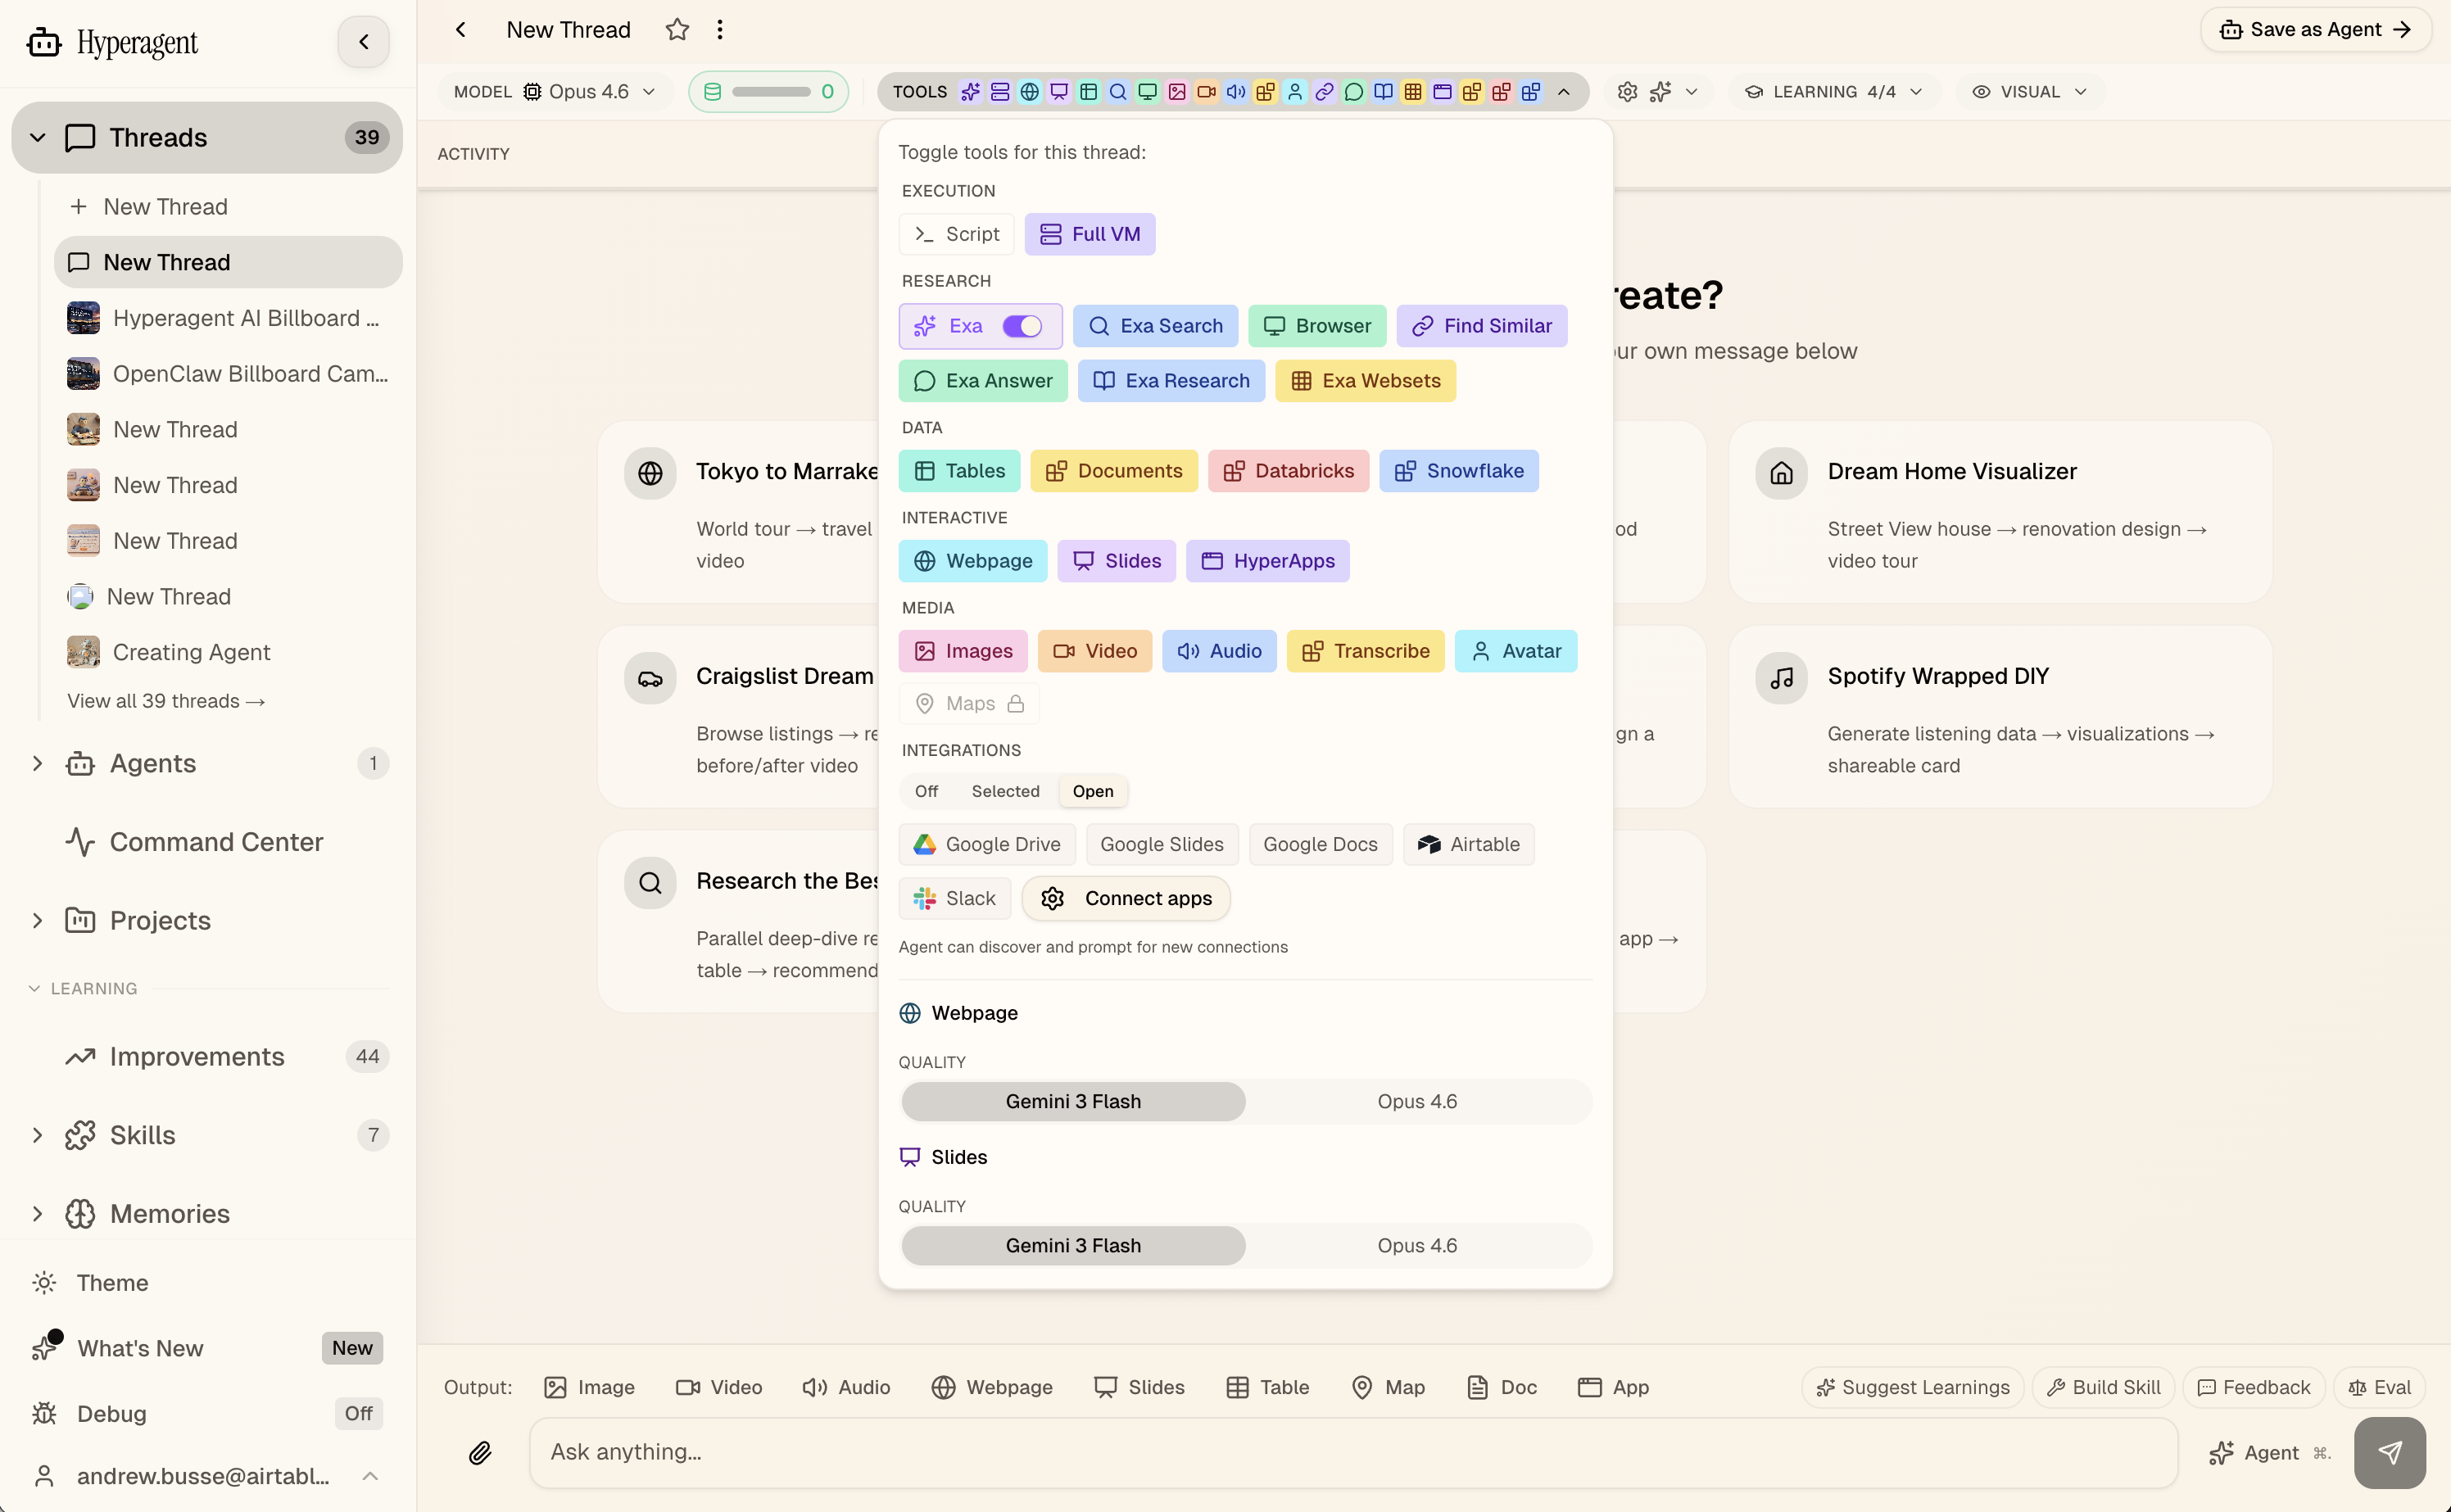Click the Connect apps button

coord(1127,898)
